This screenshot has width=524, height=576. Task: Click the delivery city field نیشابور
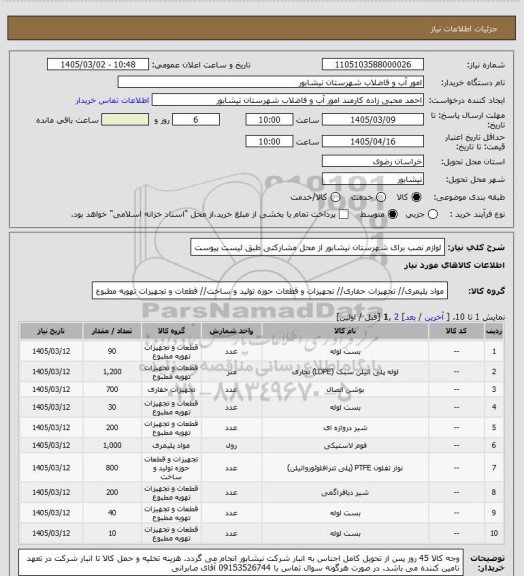(x=373, y=179)
